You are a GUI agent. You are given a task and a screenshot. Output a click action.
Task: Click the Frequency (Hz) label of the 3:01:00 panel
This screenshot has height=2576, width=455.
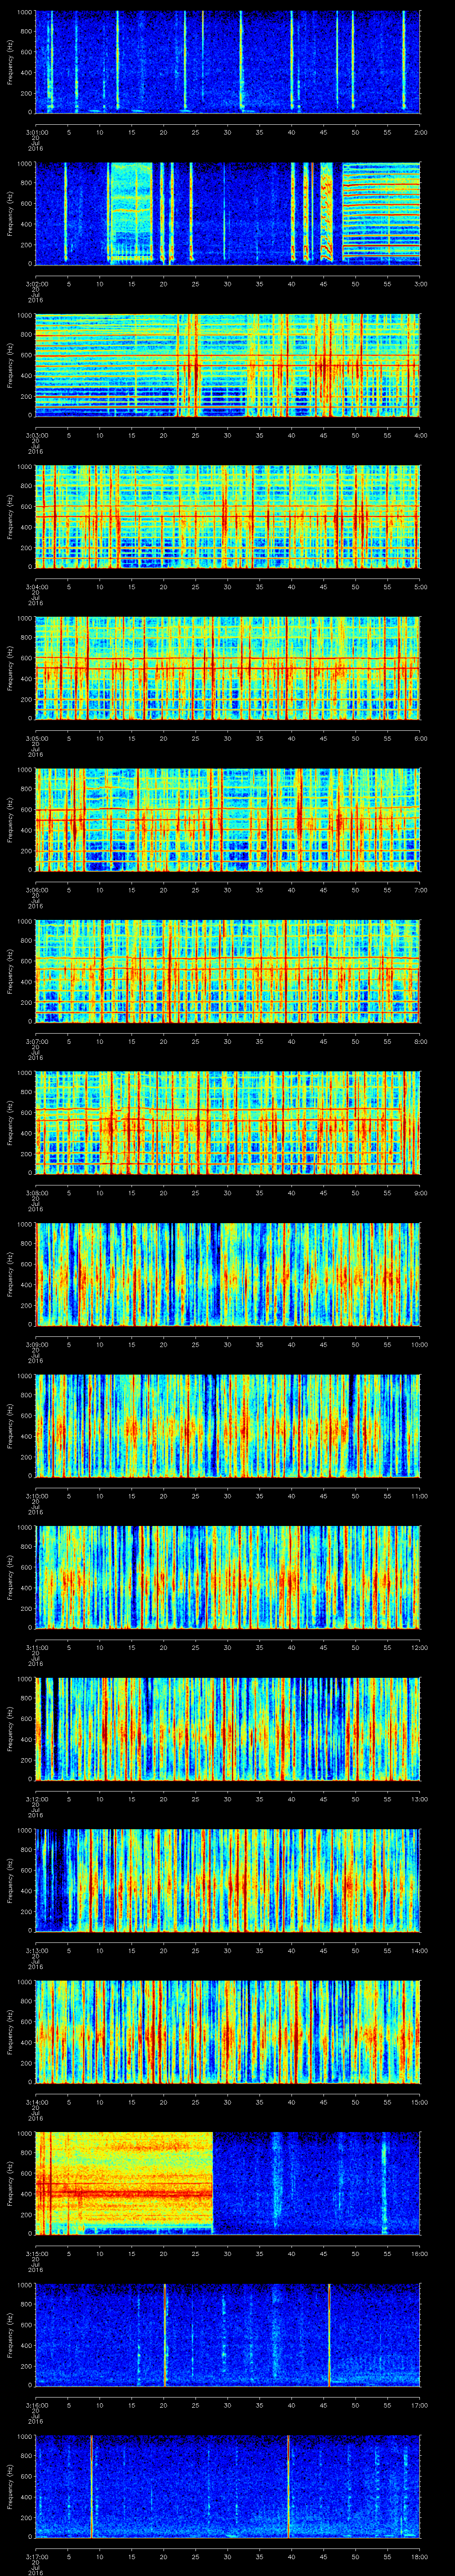(x=10, y=62)
